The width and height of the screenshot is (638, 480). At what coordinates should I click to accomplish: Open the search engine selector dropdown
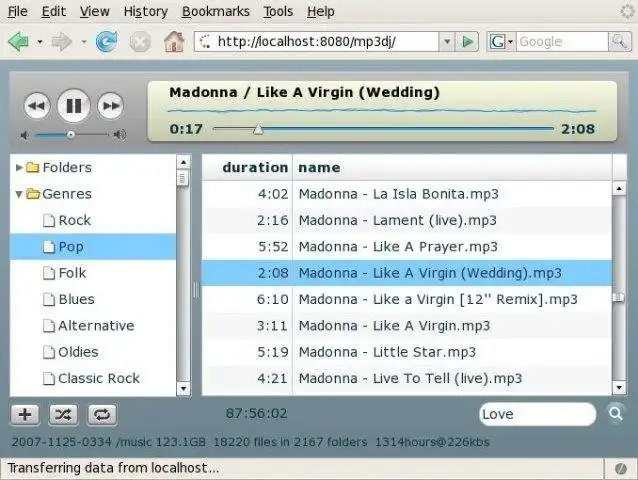coord(501,41)
